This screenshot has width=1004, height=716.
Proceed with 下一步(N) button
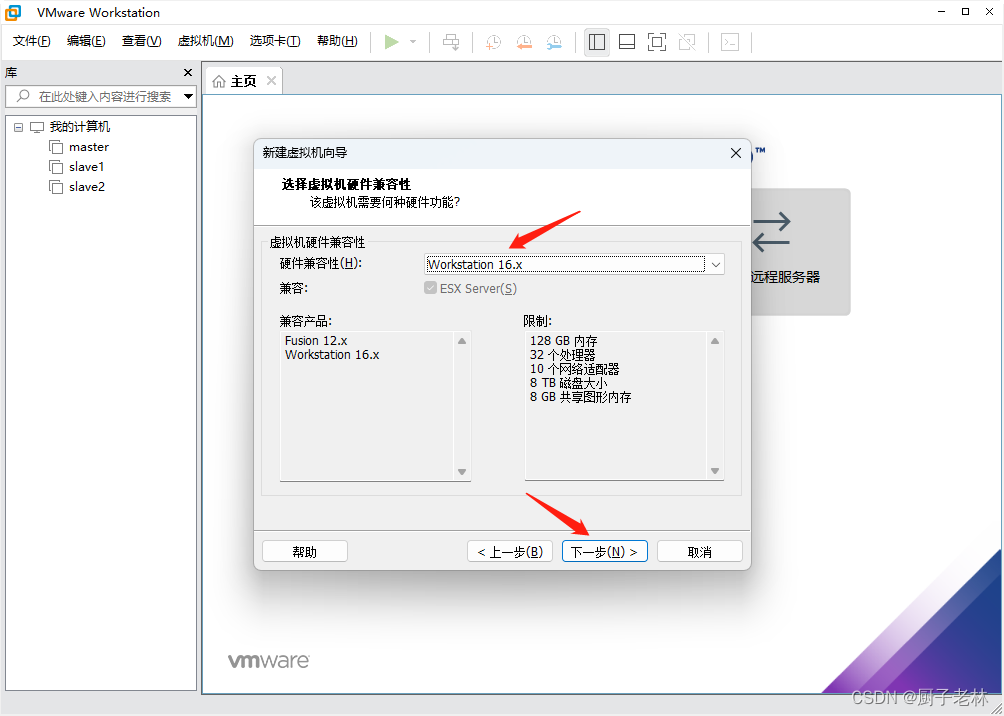point(604,551)
